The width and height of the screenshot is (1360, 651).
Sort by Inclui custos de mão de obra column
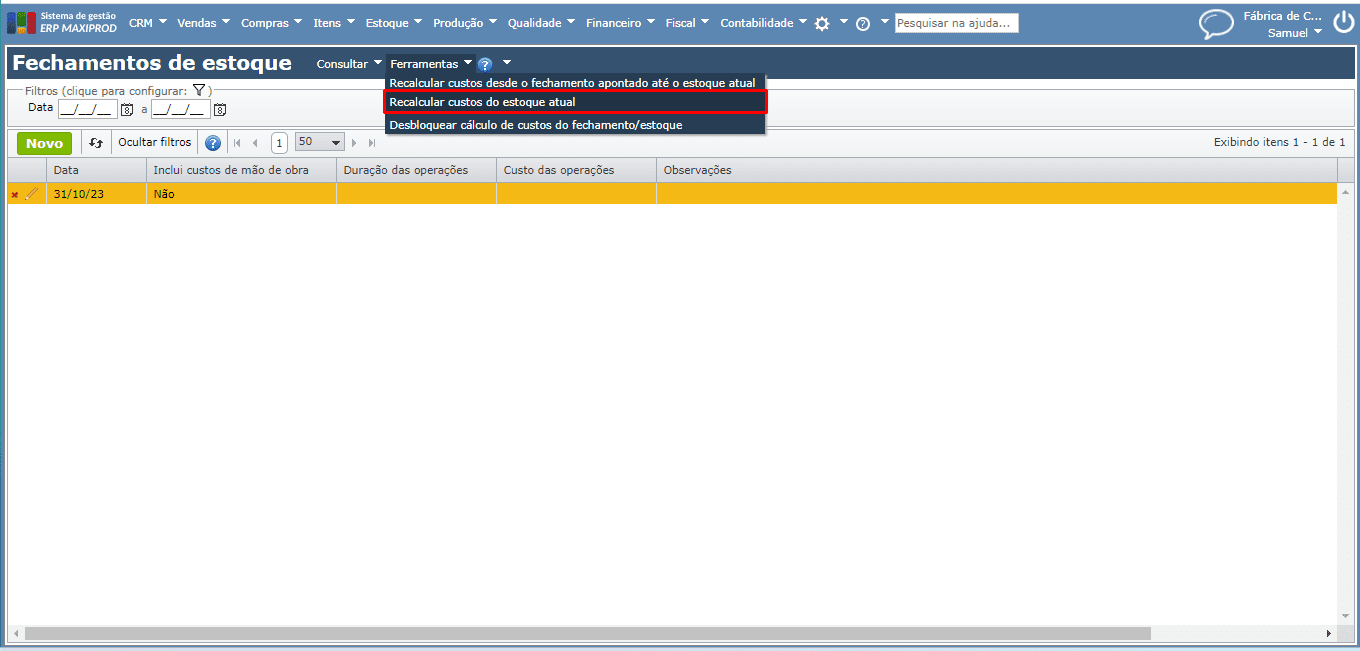(x=241, y=170)
